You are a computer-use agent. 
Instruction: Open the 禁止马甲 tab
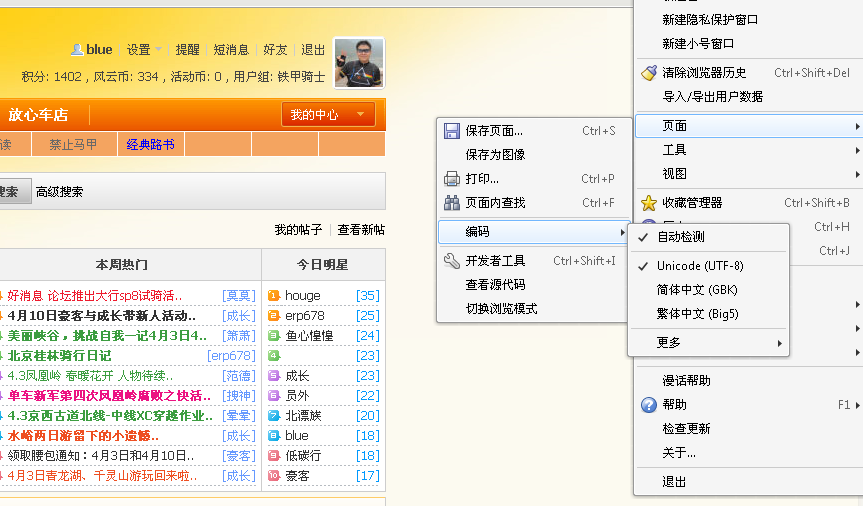tap(73, 144)
